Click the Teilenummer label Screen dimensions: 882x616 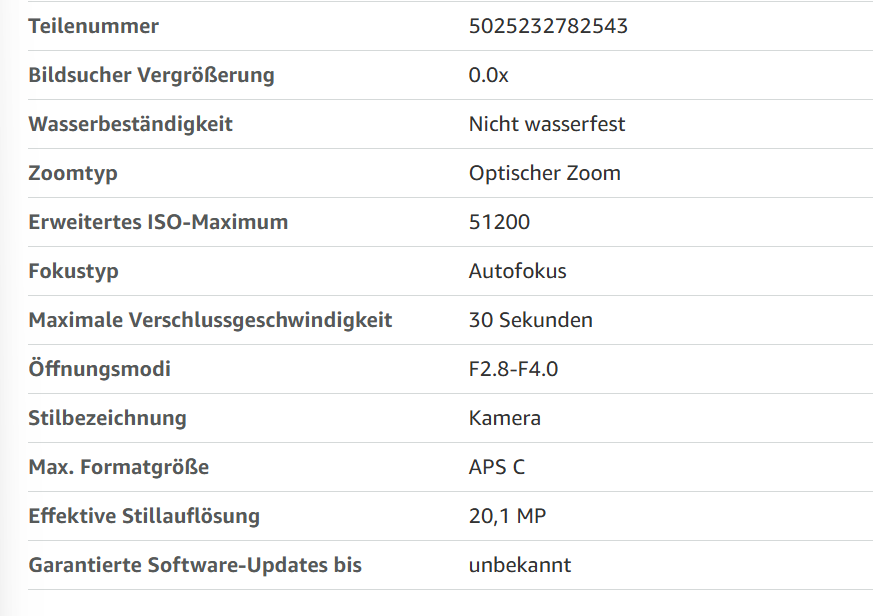94,26
